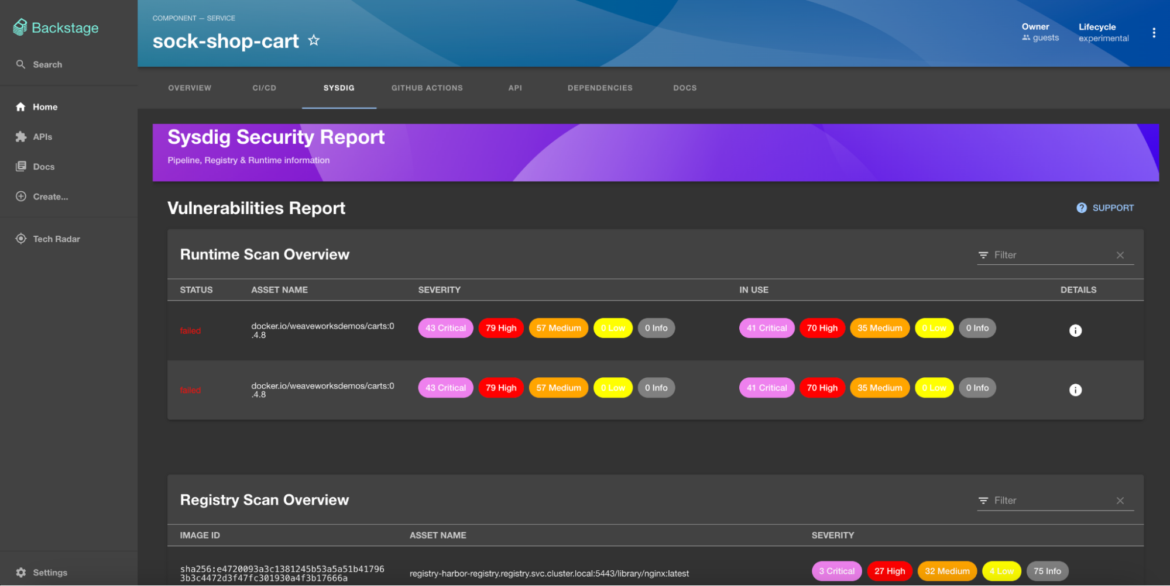The image size is (1170, 586).
Task: Click the Support button
Action: (1105, 208)
